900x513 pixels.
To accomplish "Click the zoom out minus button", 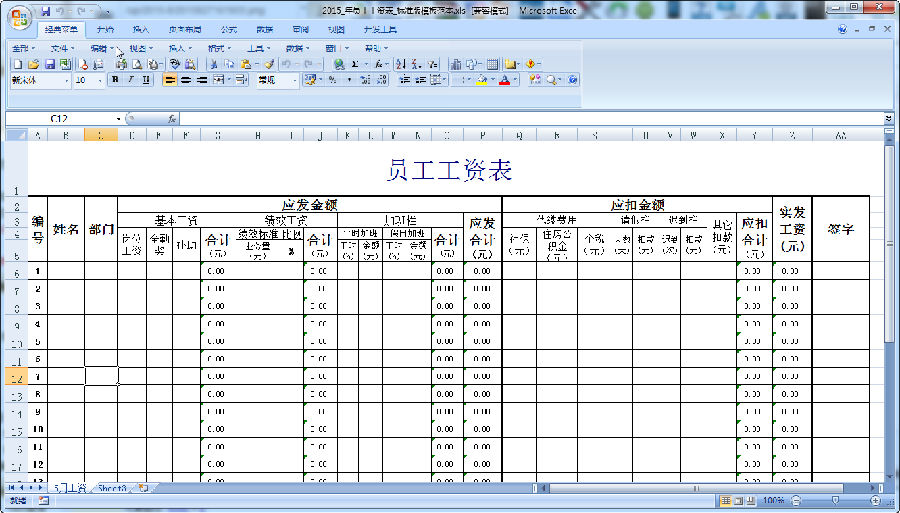I will [x=796, y=501].
